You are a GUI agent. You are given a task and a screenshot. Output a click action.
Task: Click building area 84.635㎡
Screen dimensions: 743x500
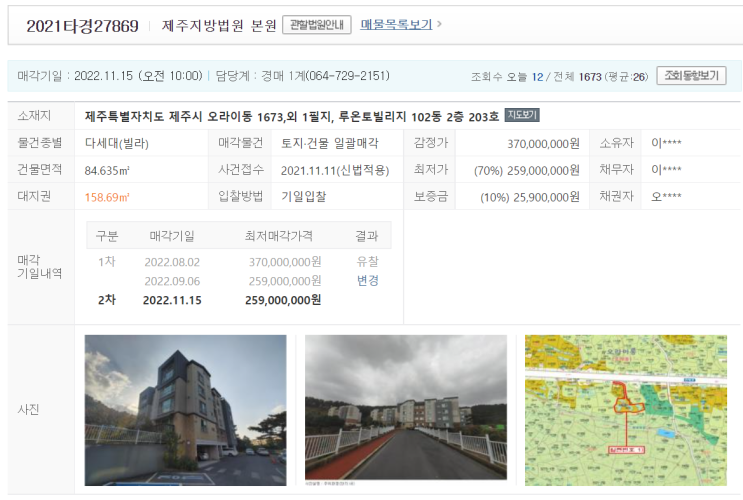(107, 170)
